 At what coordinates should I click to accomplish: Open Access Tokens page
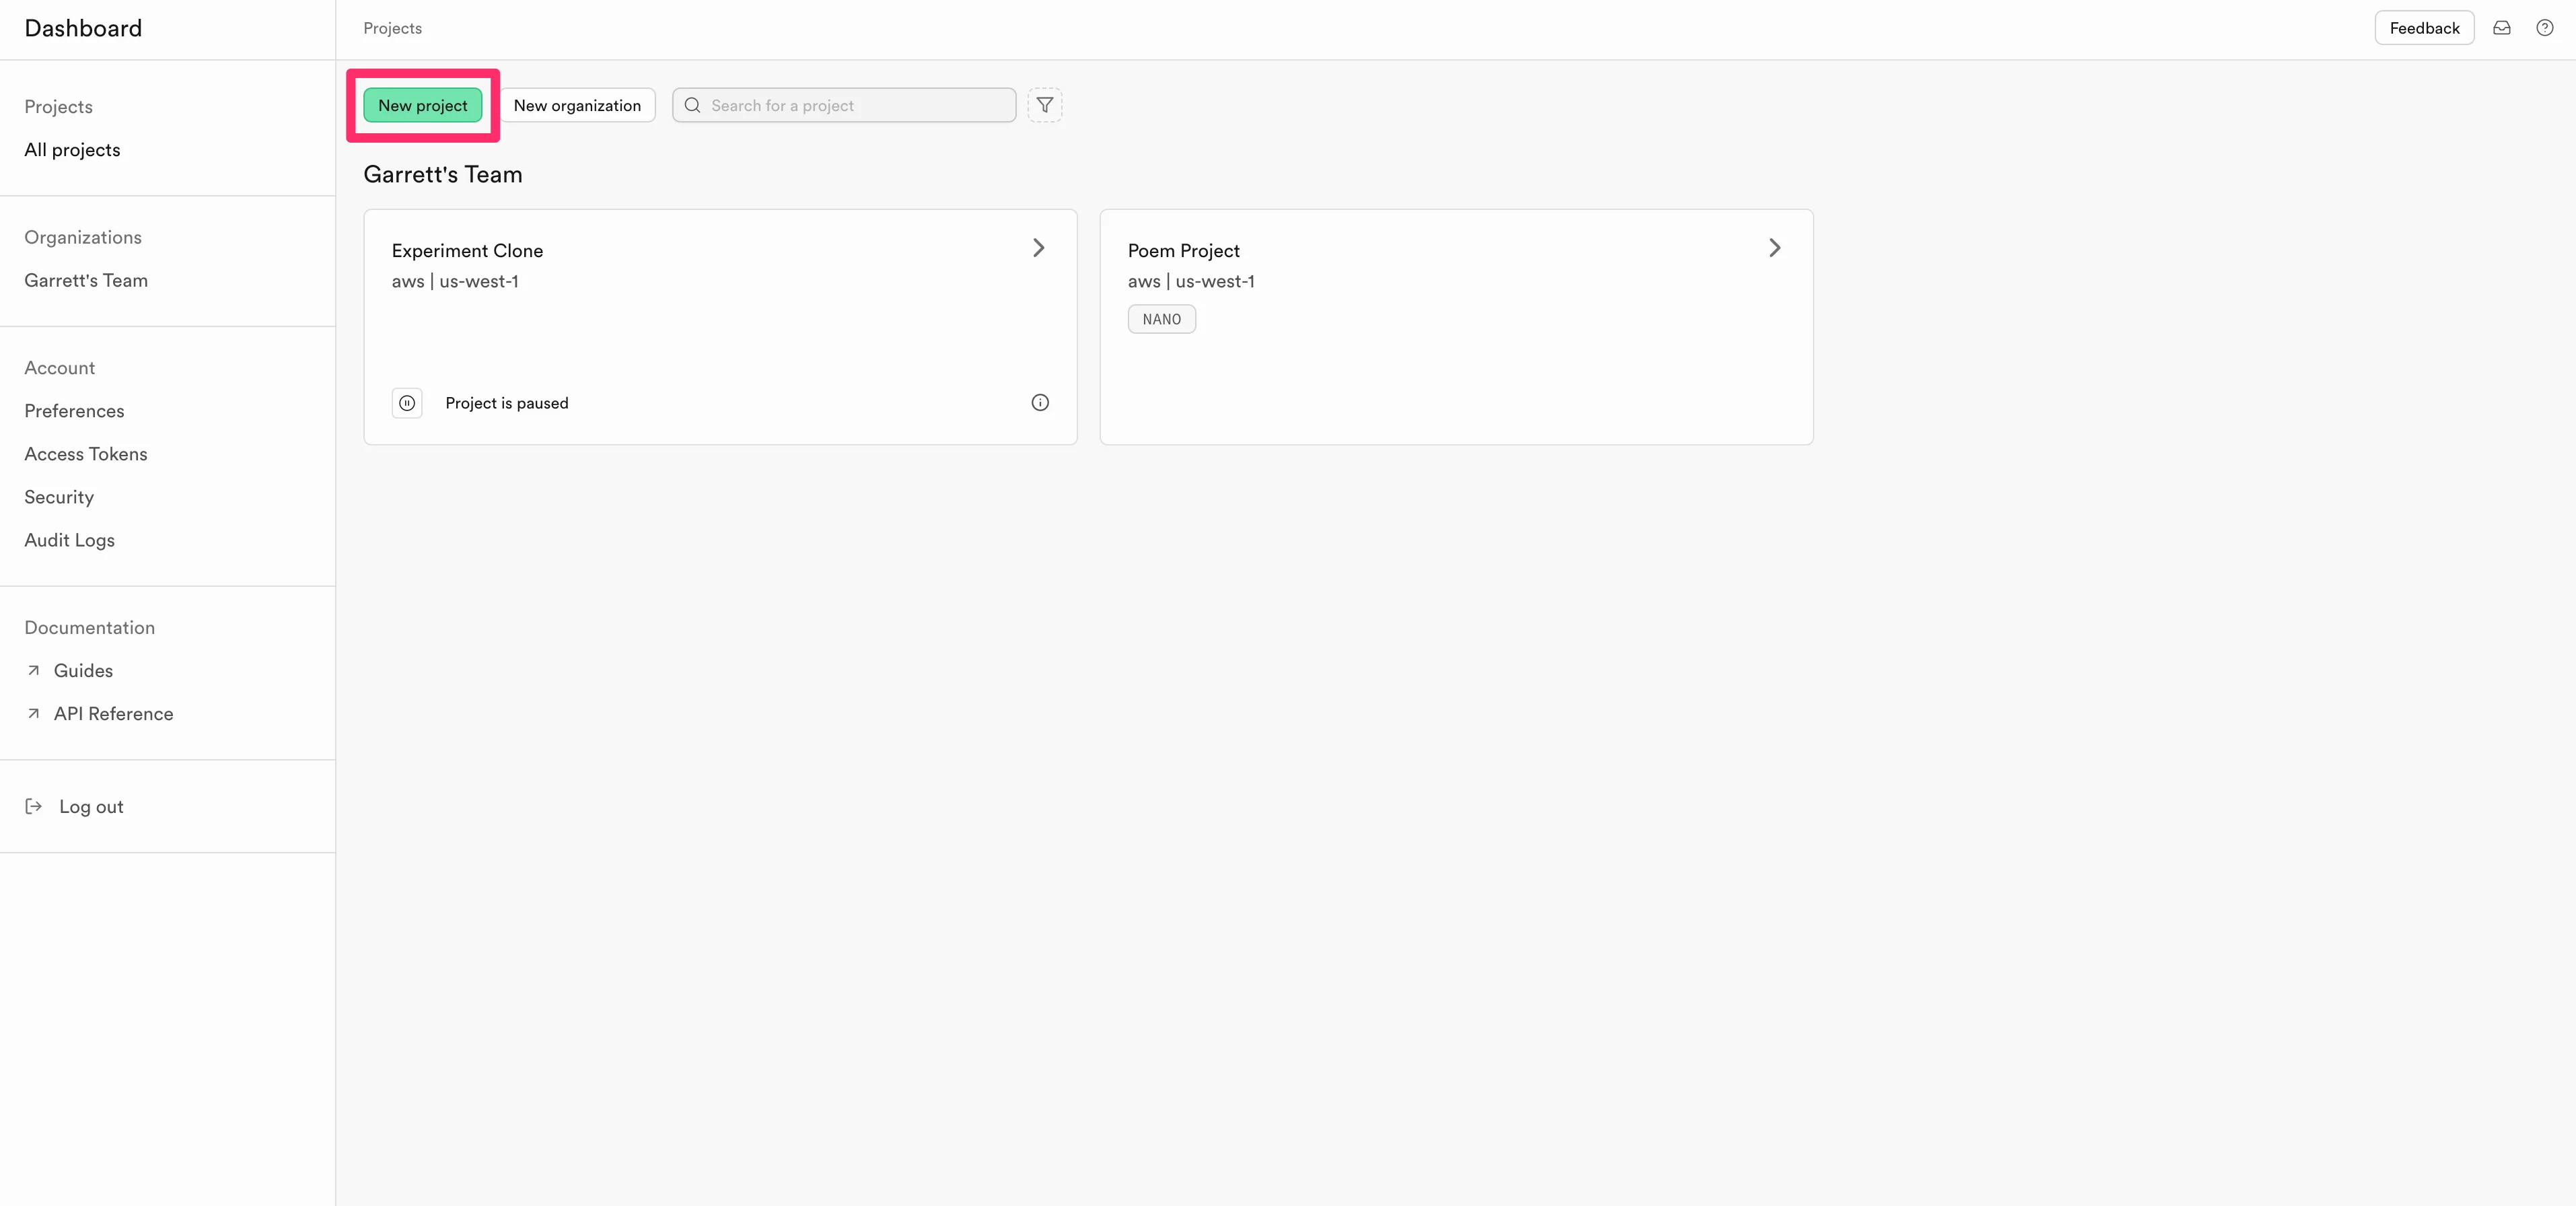(86, 454)
